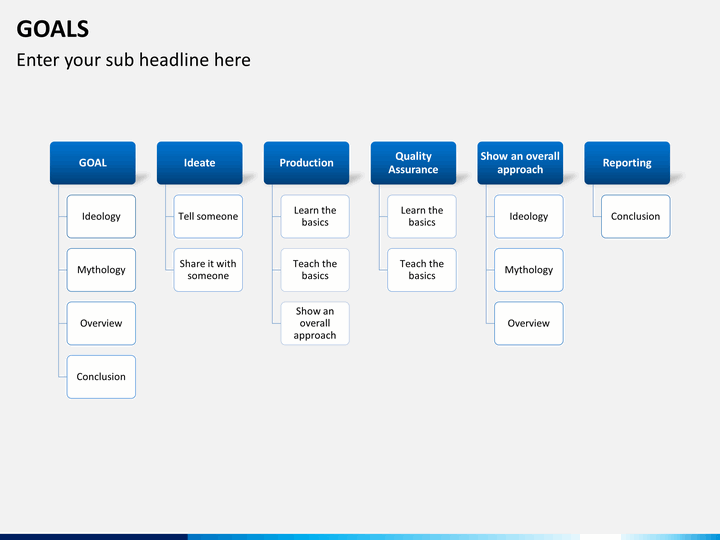720x540 pixels.
Task: Click the blue 'Show an overall approach' header
Action: pyautogui.click(x=520, y=163)
